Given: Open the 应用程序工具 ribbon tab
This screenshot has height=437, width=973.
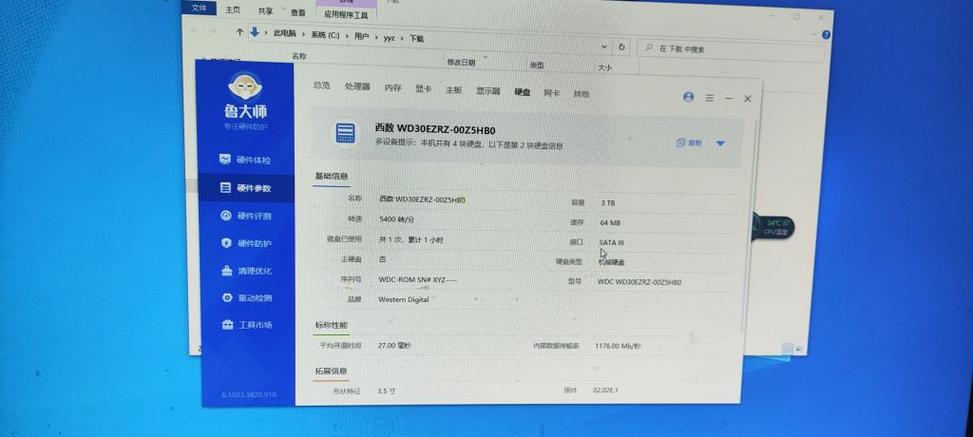Looking at the screenshot, I should [x=346, y=14].
